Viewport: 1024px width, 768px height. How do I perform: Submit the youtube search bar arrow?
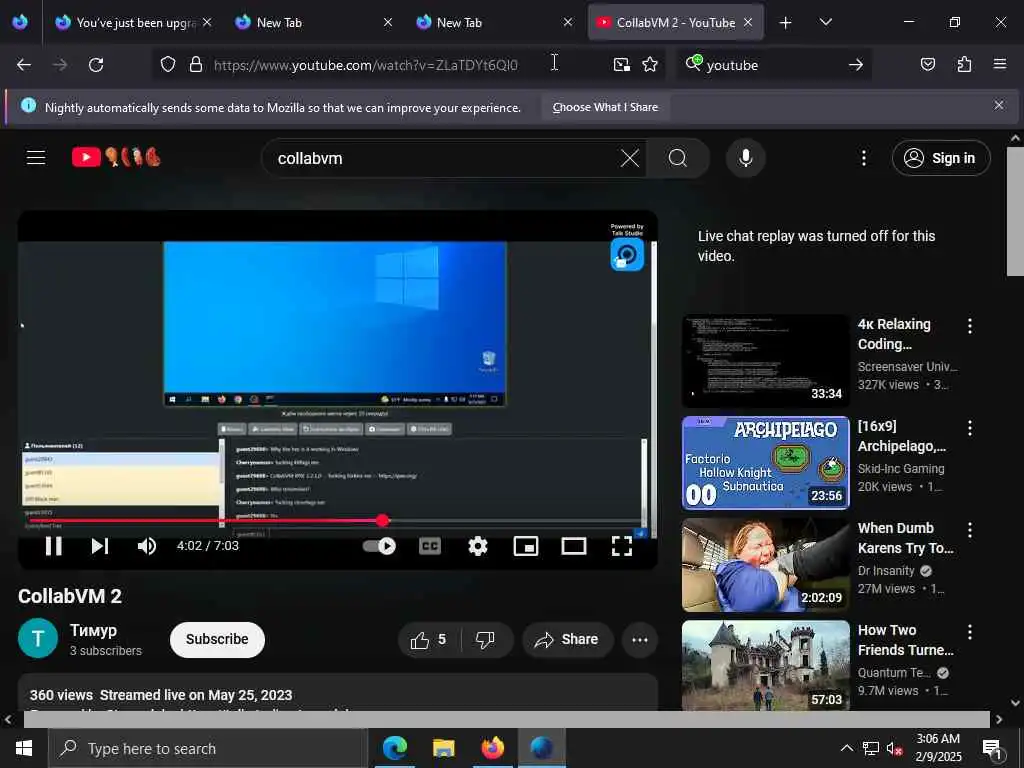[856, 65]
